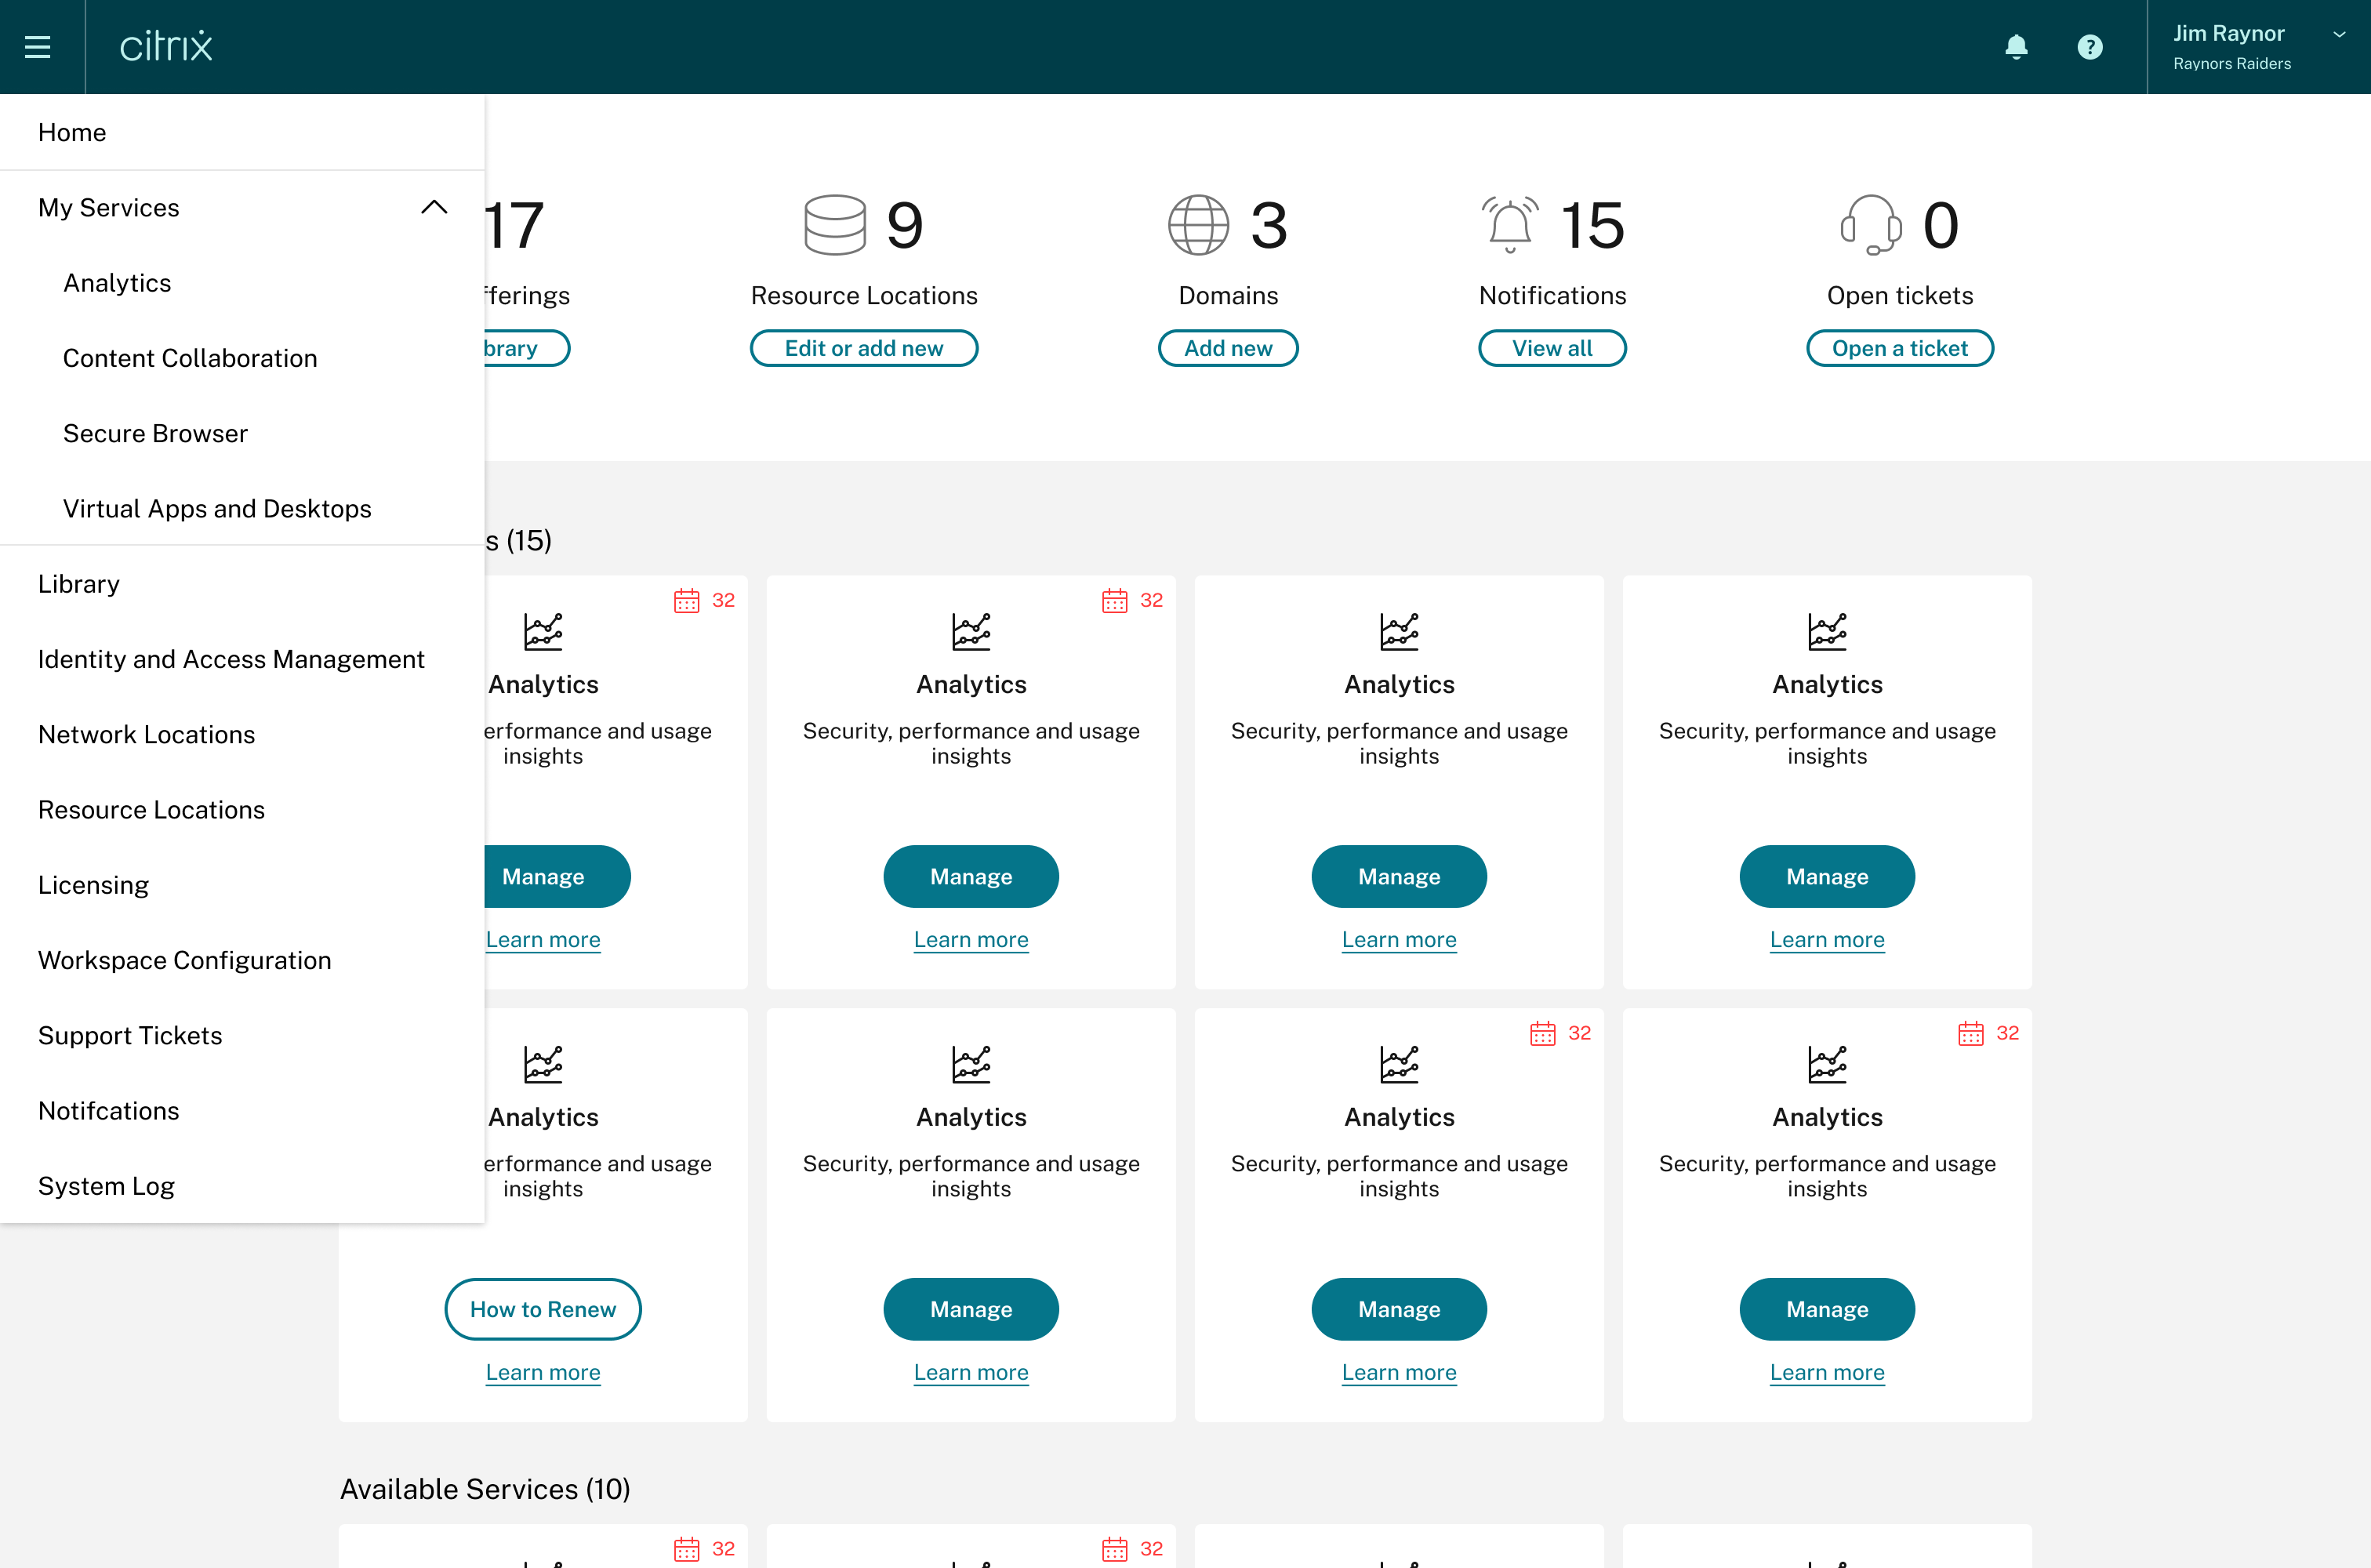The height and width of the screenshot is (1568, 2371).
Task: Open Identity and Access Management menu item
Action: coord(231,659)
